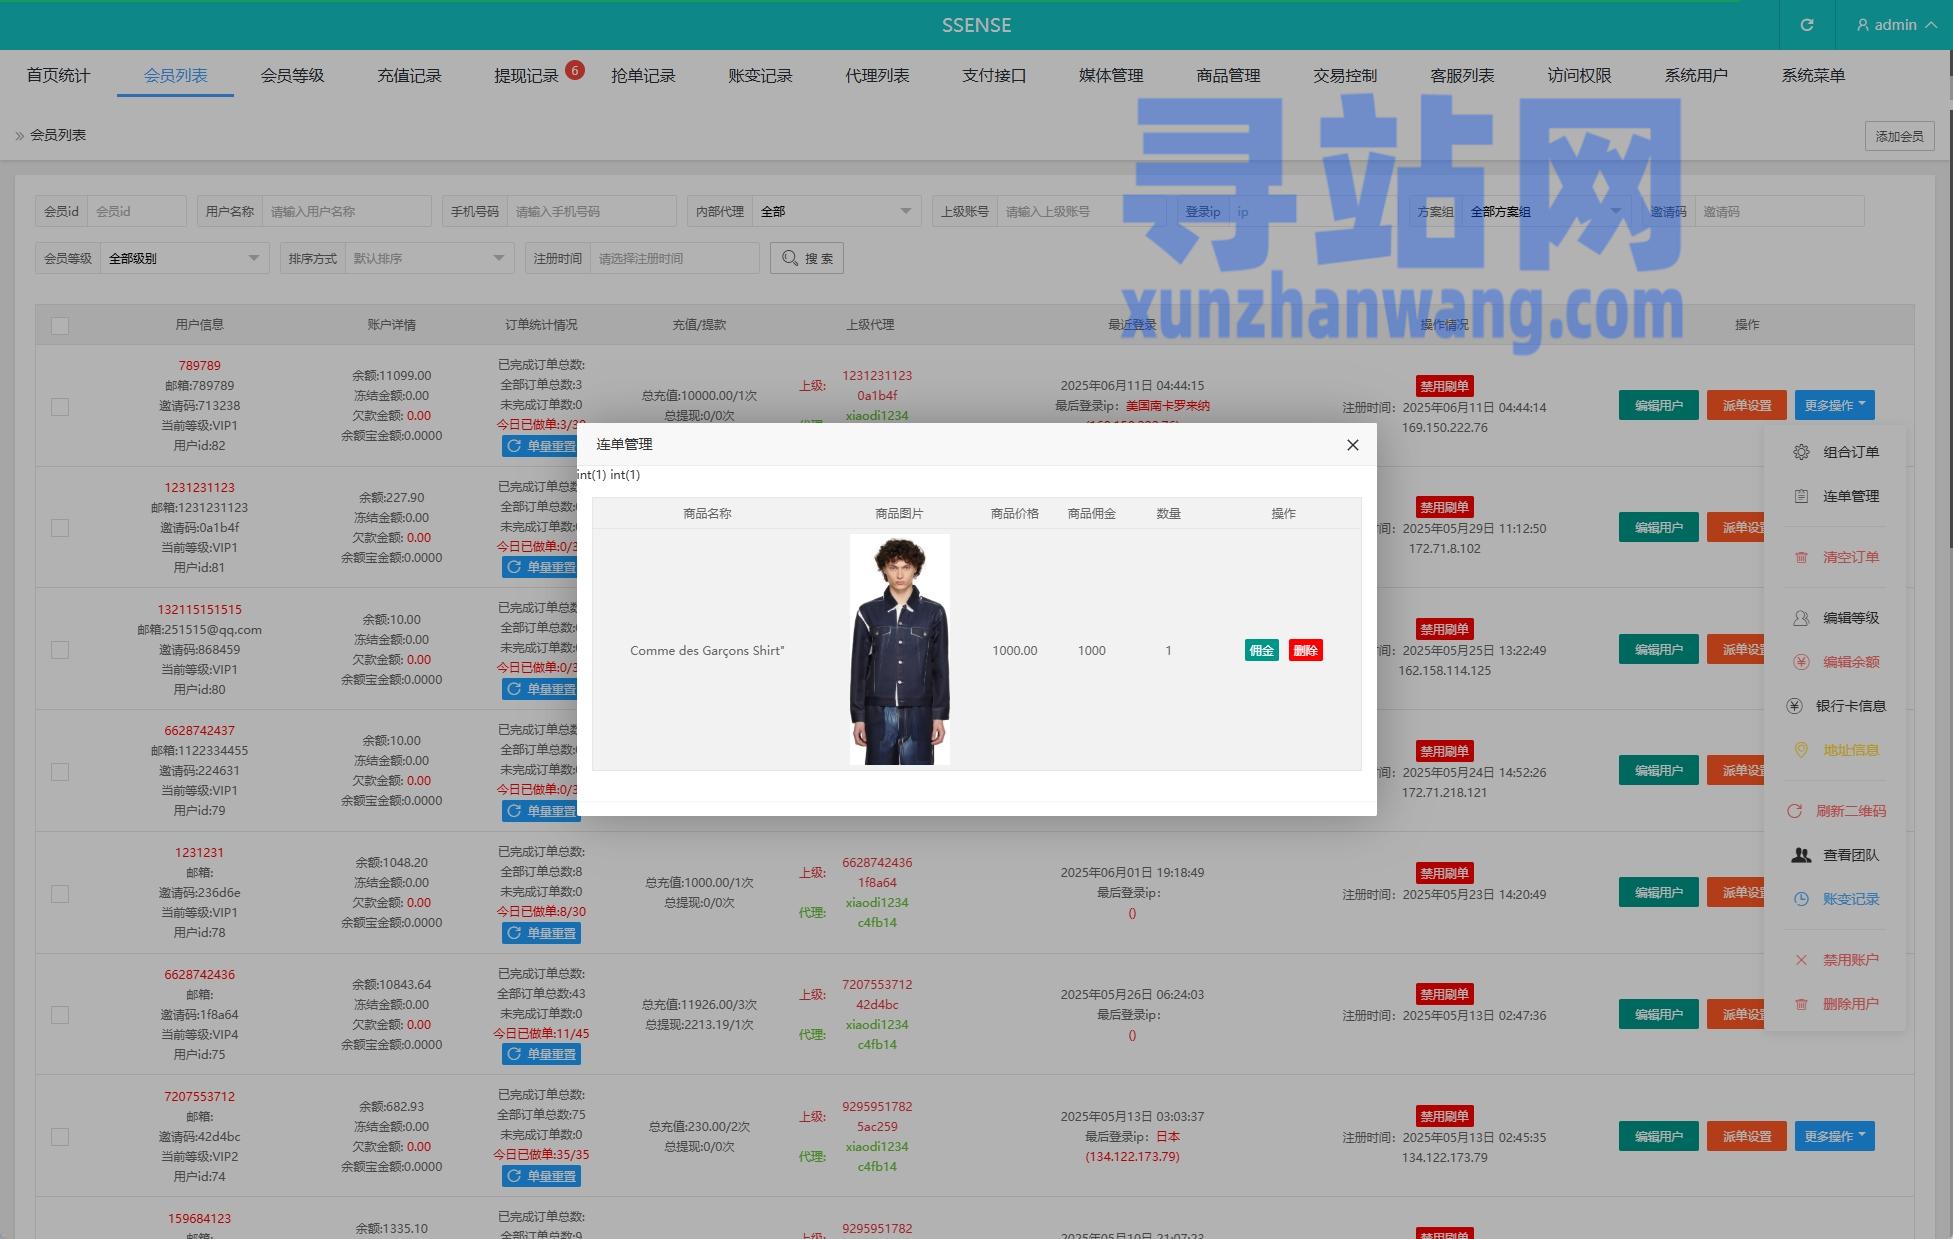
Task: Go to 充值记录 tab
Action: 409,75
